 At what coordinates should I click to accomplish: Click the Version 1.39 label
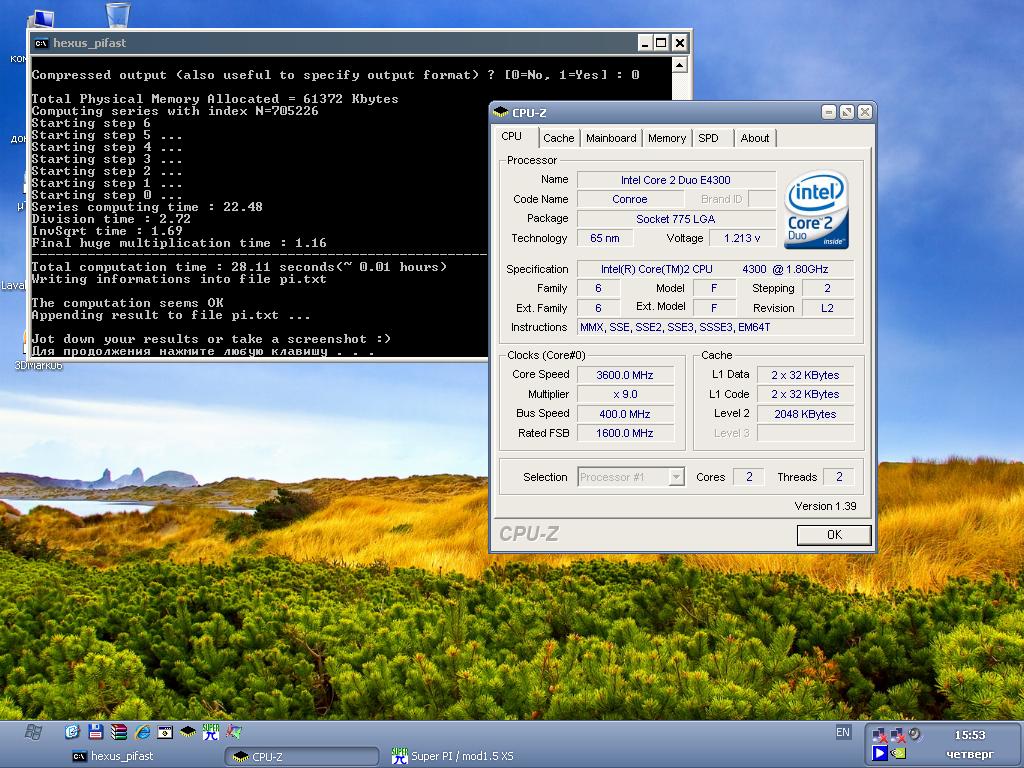tap(825, 506)
